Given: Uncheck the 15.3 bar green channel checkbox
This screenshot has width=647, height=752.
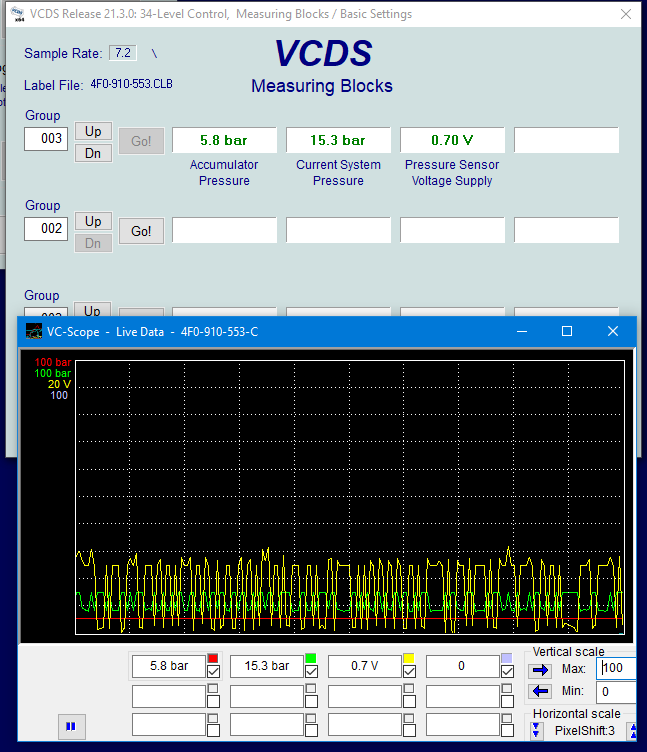Looking at the screenshot, I should point(311,671).
